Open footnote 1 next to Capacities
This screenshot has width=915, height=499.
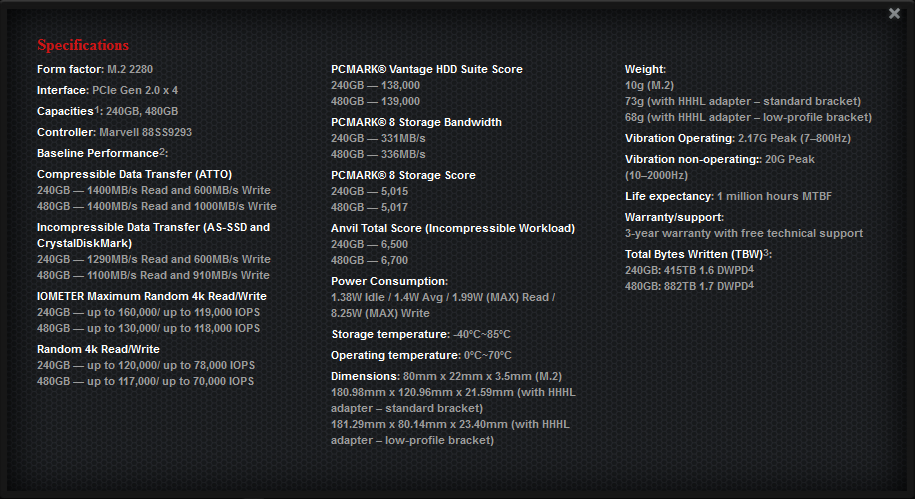coord(97,109)
